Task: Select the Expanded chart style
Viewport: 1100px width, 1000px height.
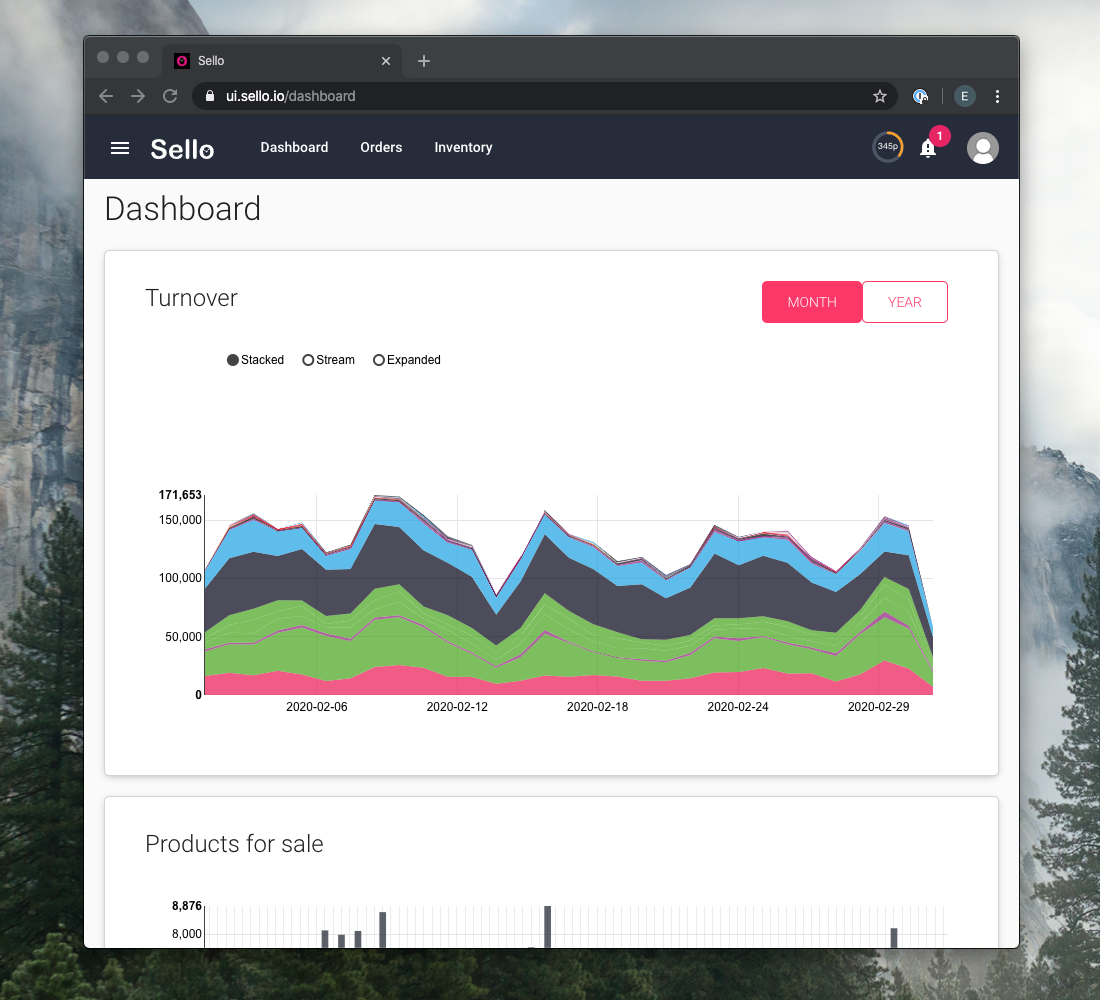Action: [407, 360]
